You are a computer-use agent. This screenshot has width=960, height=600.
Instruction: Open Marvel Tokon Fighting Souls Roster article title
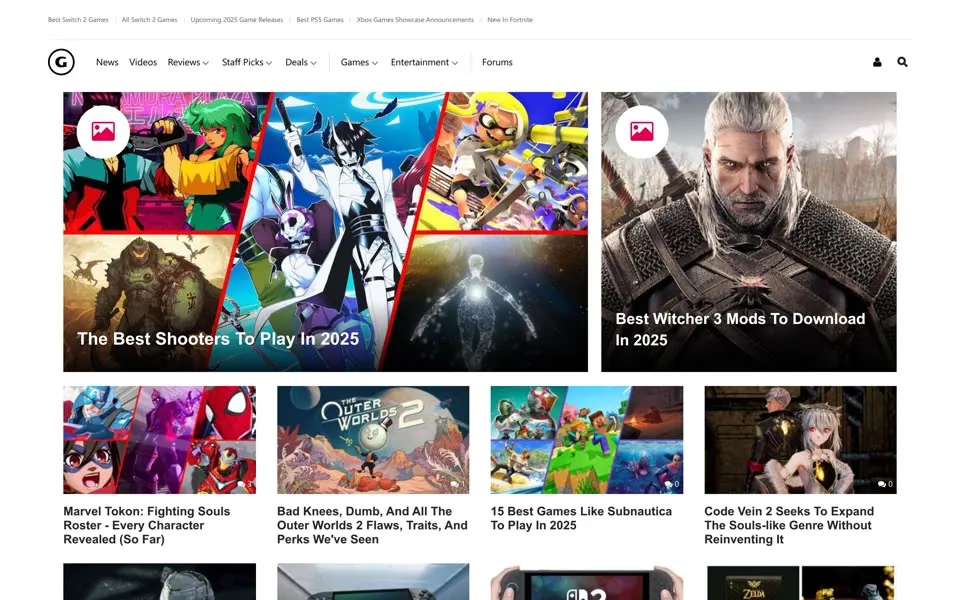(x=147, y=525)
